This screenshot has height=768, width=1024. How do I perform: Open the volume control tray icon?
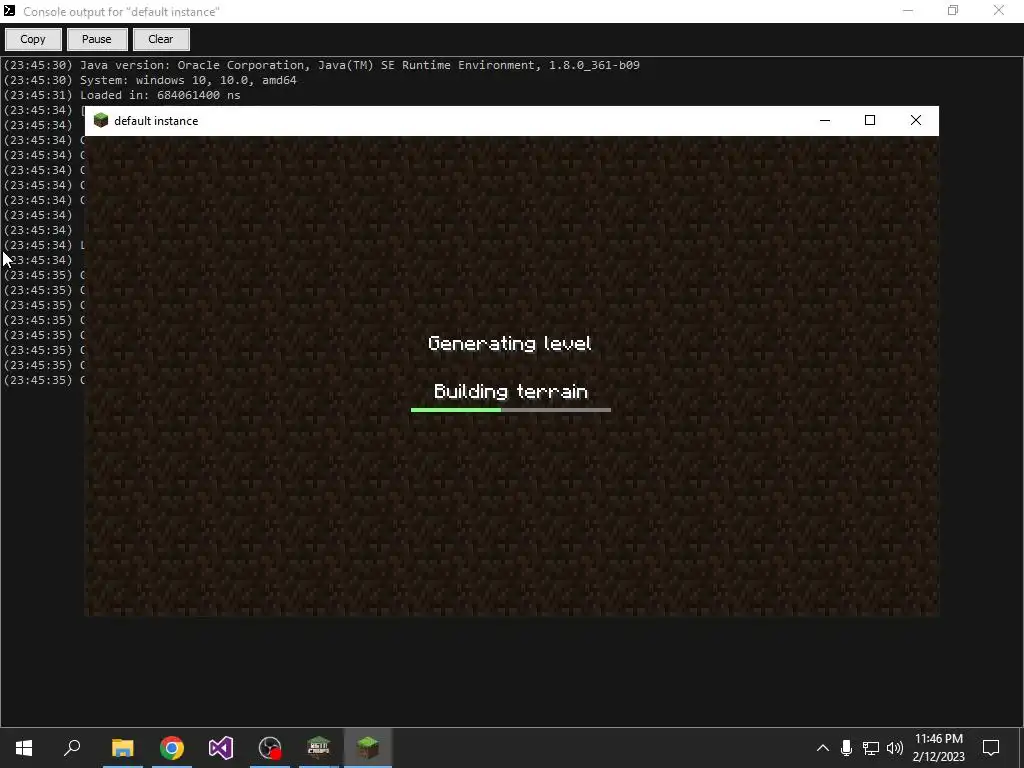coord(895,748)
